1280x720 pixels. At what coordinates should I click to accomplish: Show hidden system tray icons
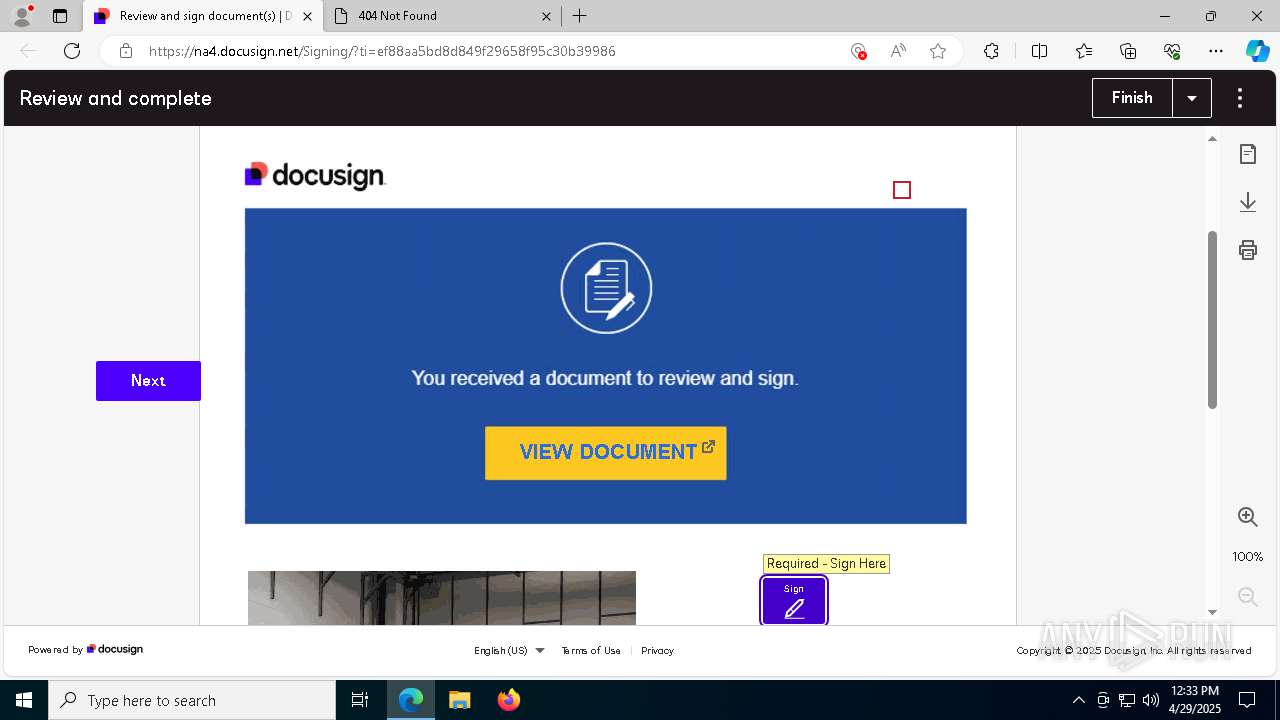[1078, 700]
